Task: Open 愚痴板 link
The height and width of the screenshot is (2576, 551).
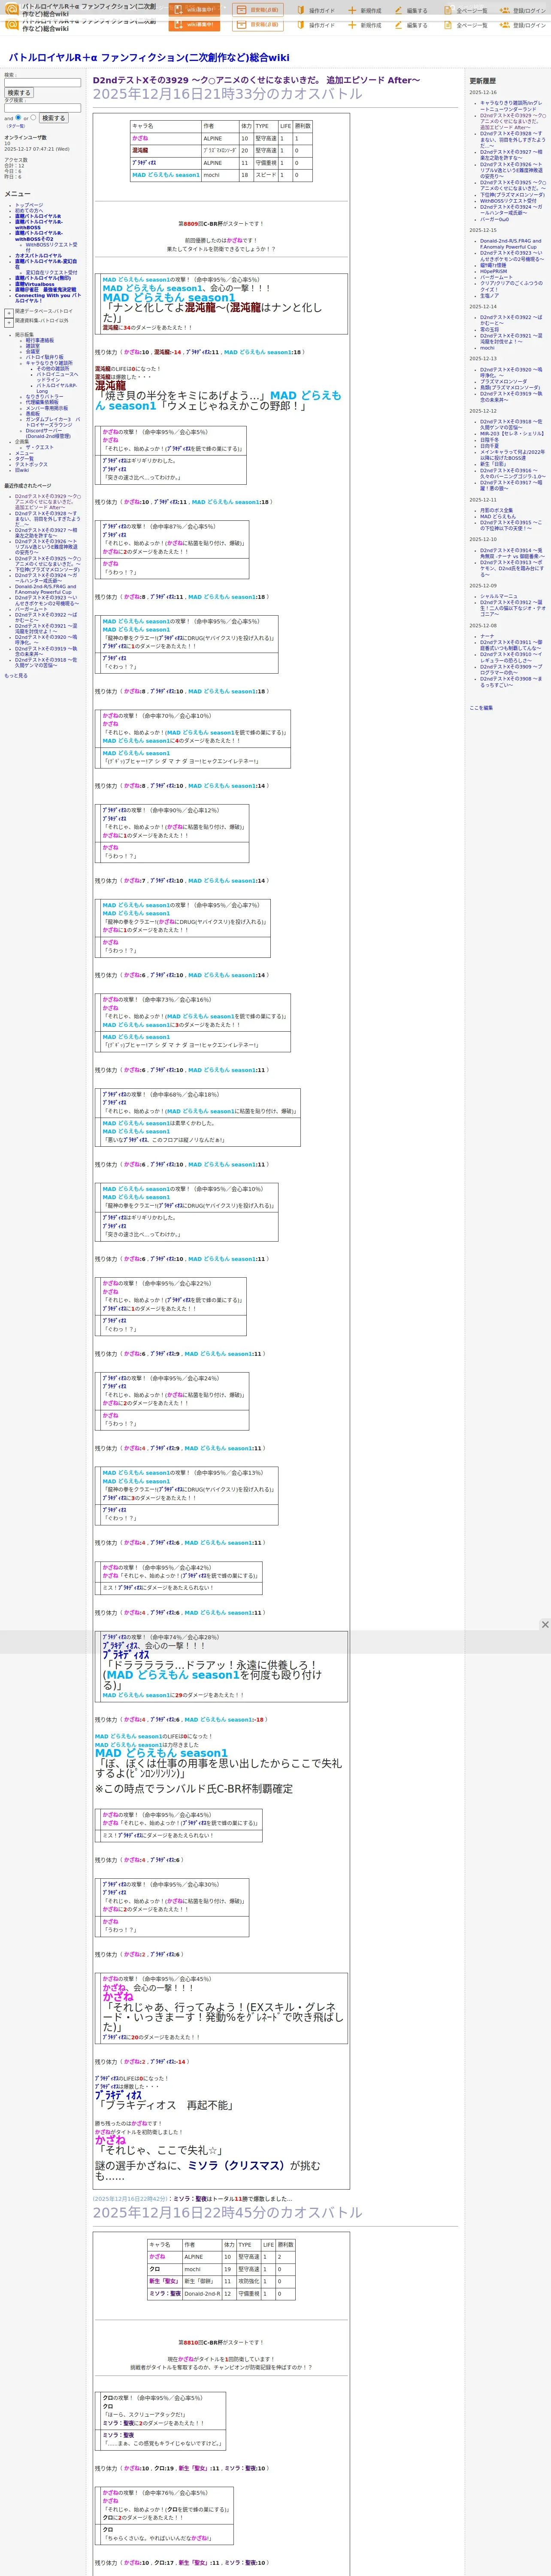Action: (x=33, y=413)
